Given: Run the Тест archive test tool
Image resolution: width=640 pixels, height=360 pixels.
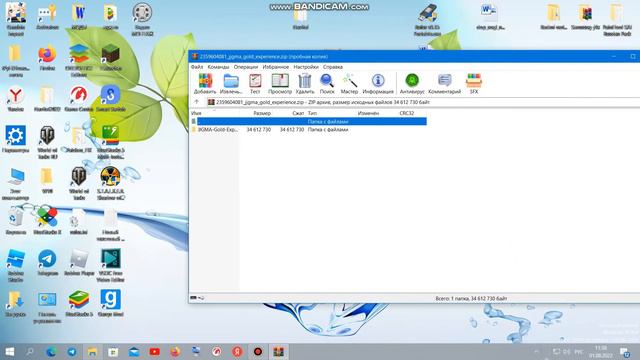Looking at the screenshot, I should click(255, 84).
